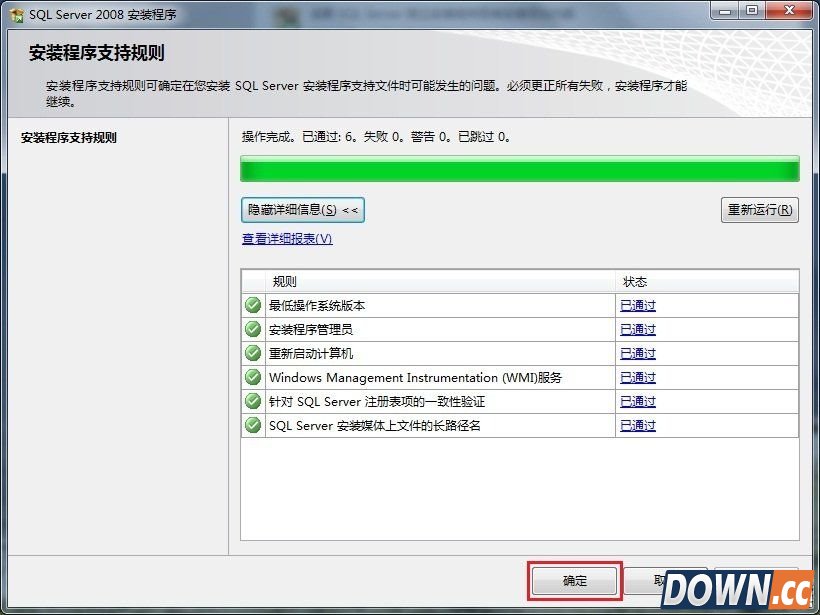Select the green check icon next to 重新启动计算机
This screenshot has height=615, width=820.
click(x=253, y=353)
